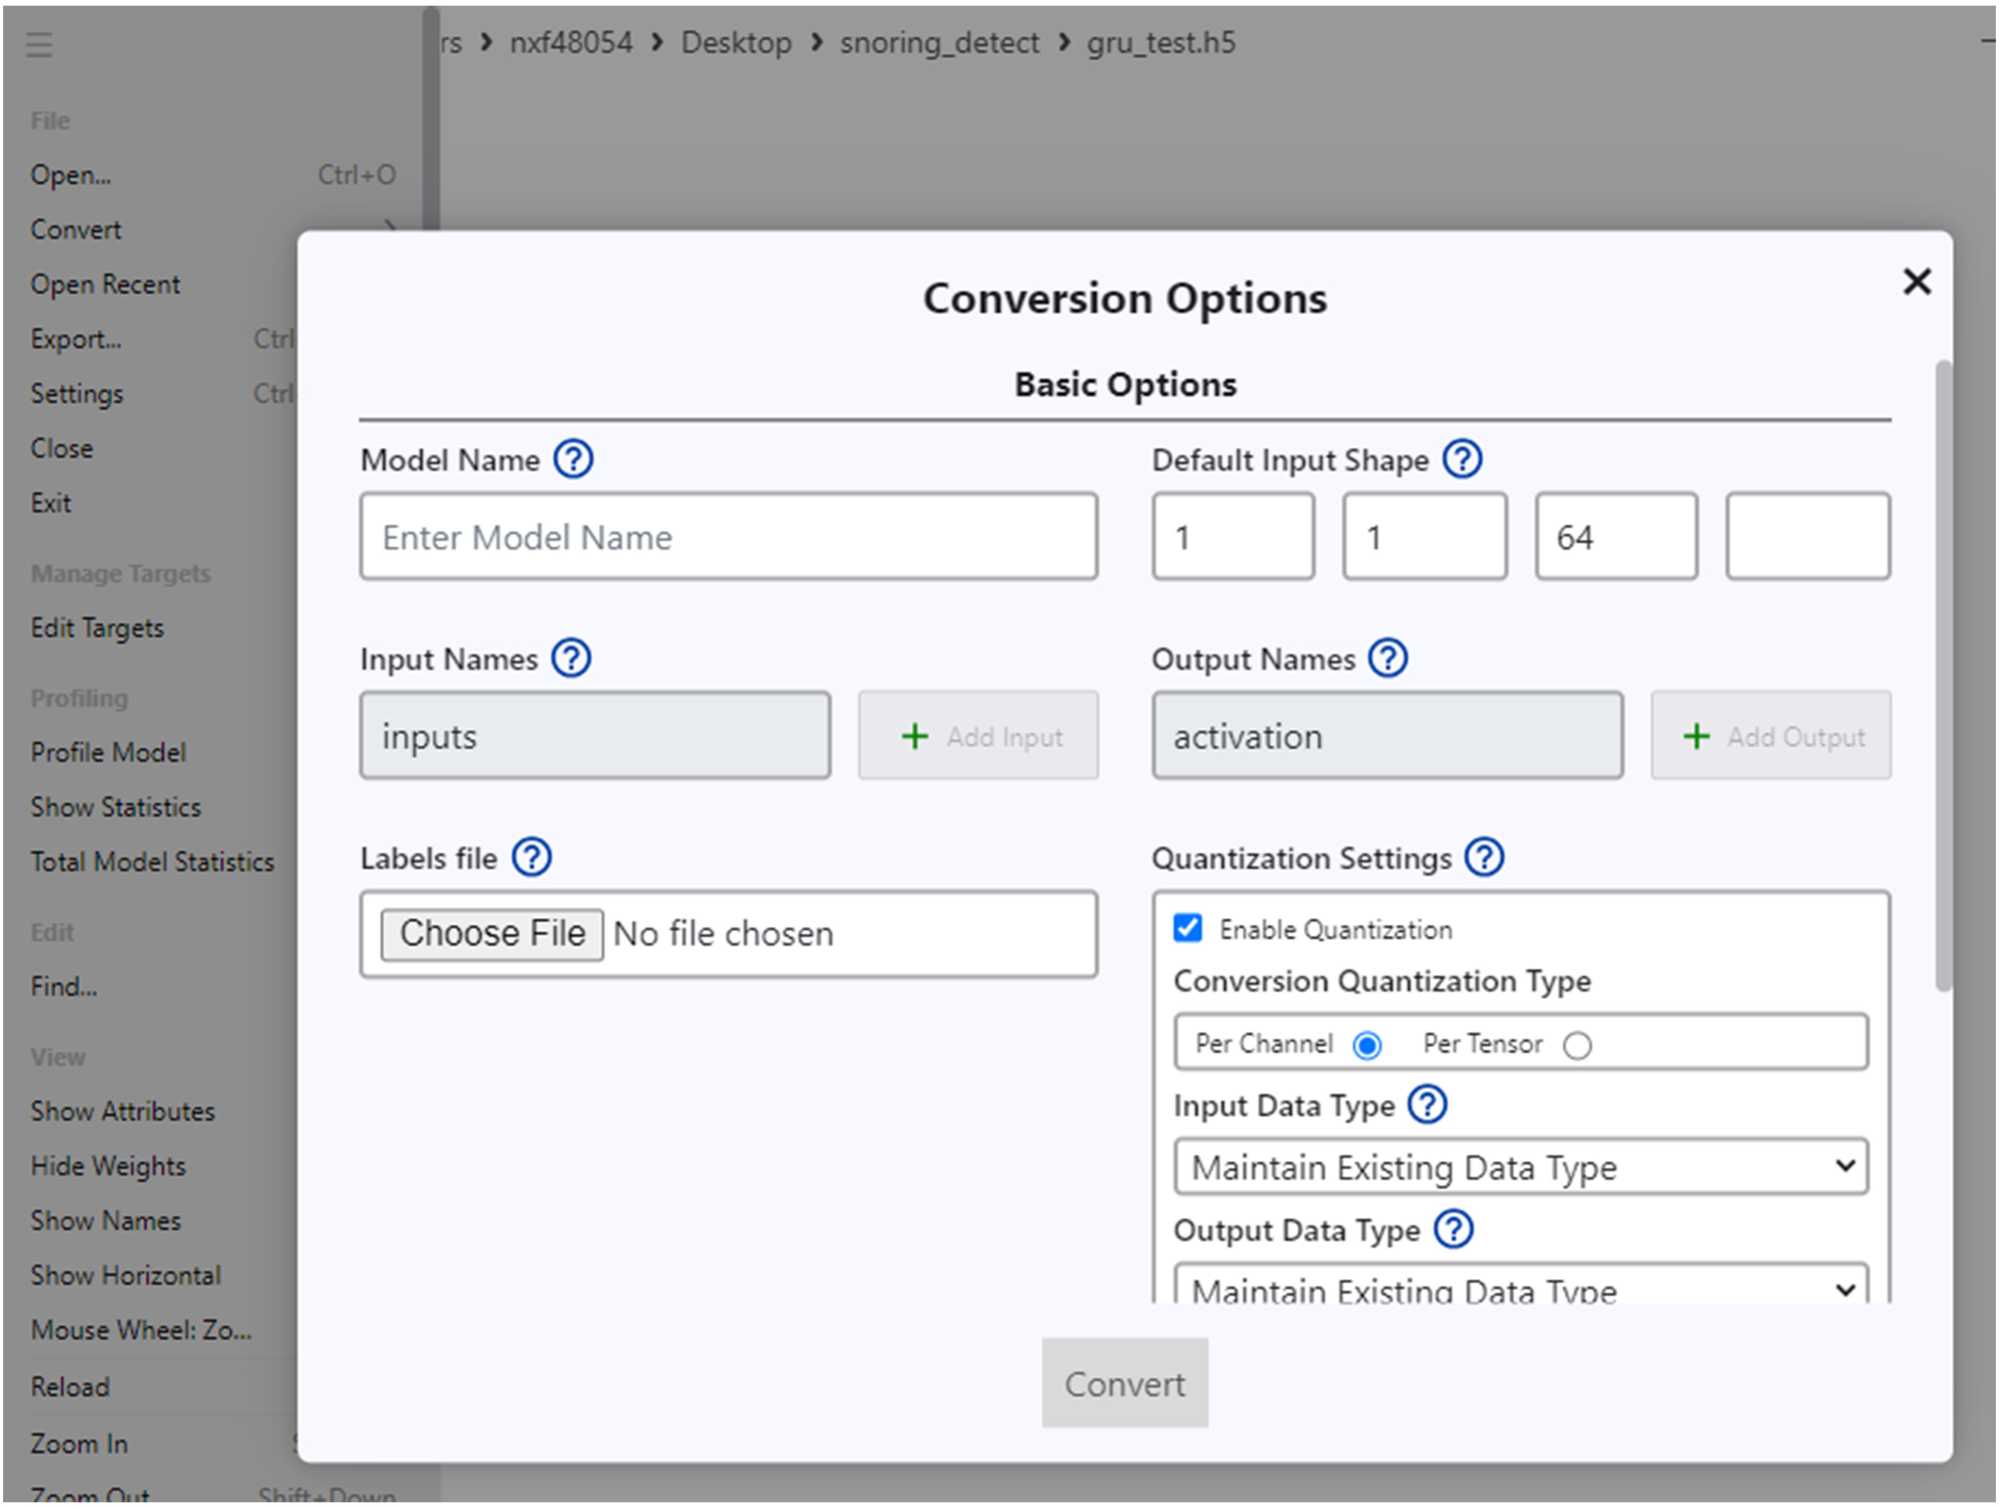The height and width of the screenshot is (1509, 2000).
Task: Open the Output Data Type dropdown
Action: pos(1520,1289)
